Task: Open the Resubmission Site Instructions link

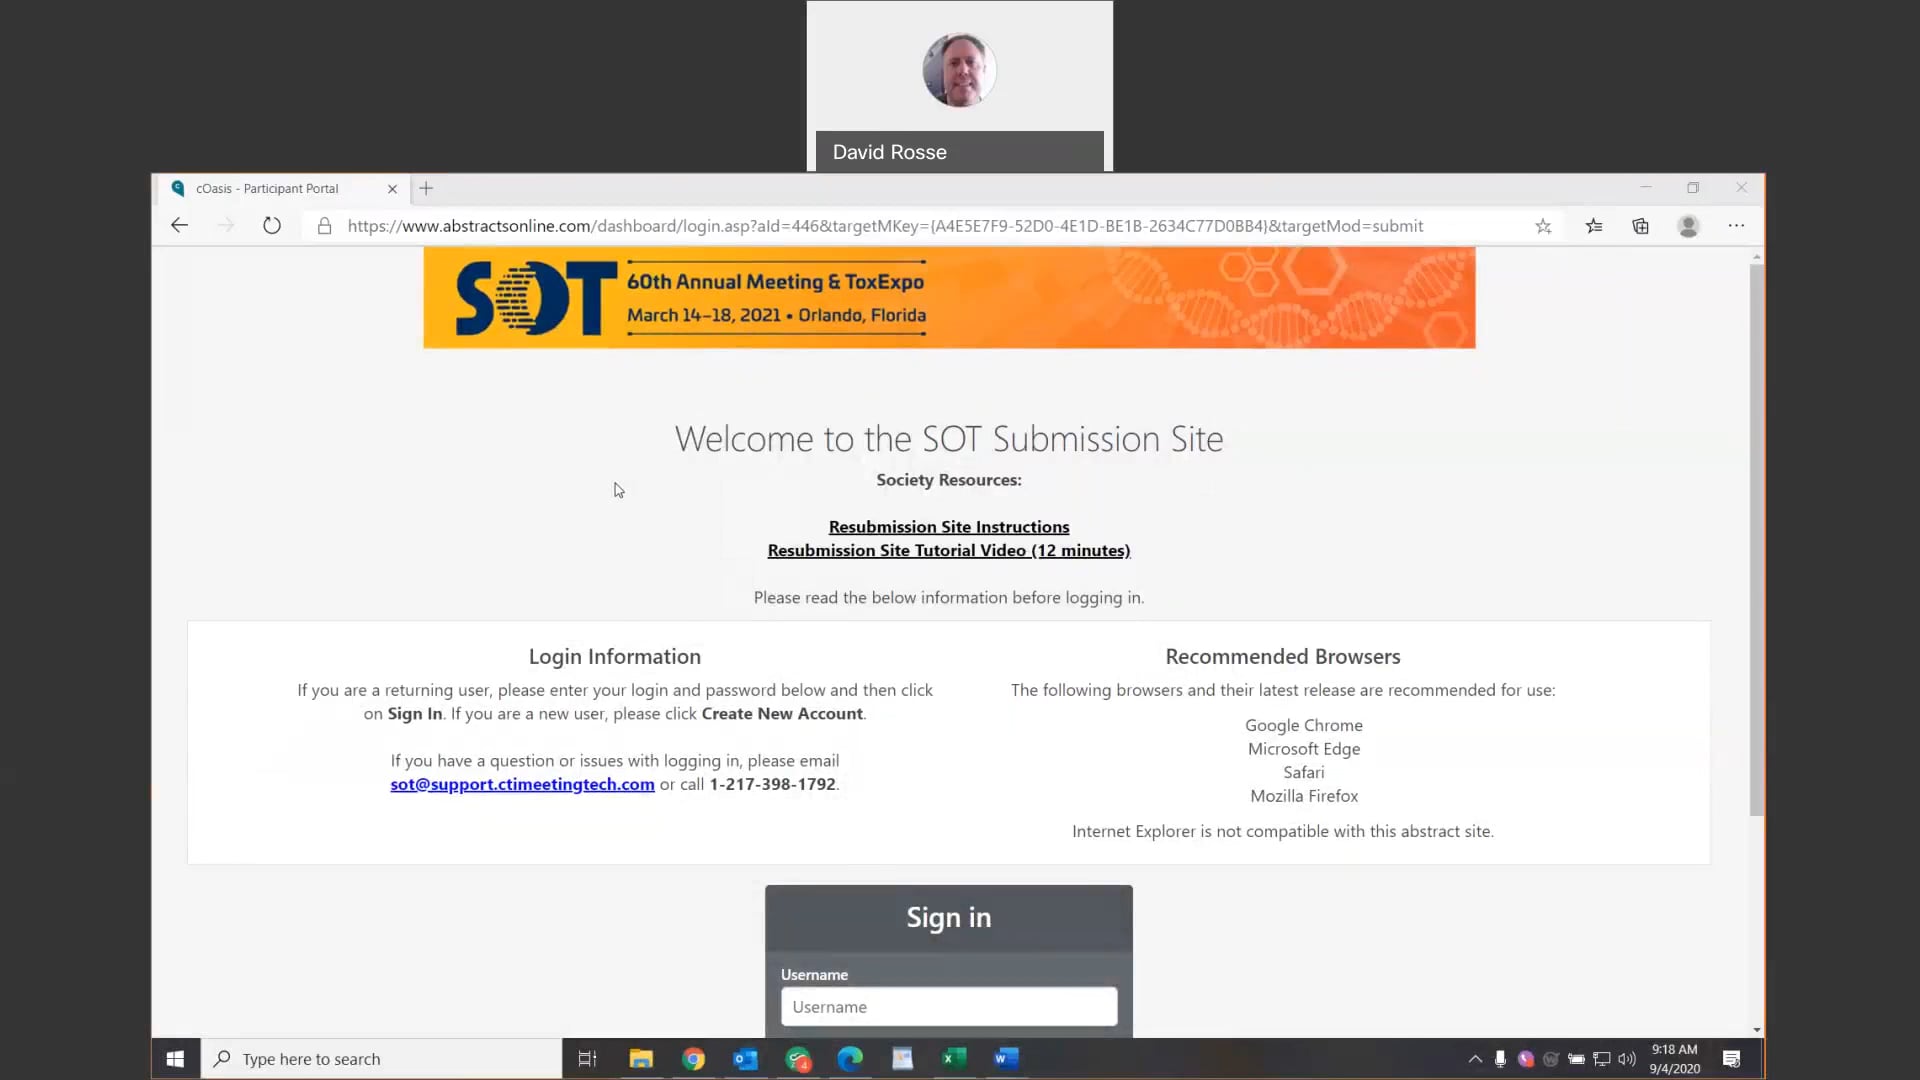Action: click(948, 526)
